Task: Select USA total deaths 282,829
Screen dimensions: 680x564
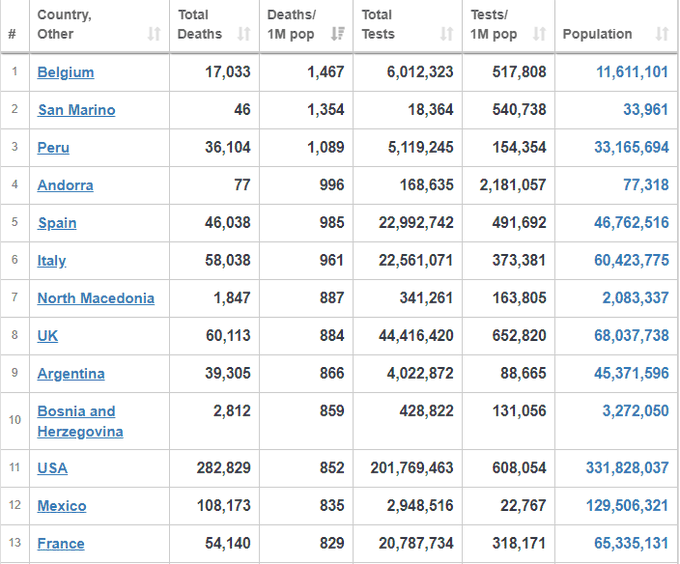Action: (x=224, y=468)
